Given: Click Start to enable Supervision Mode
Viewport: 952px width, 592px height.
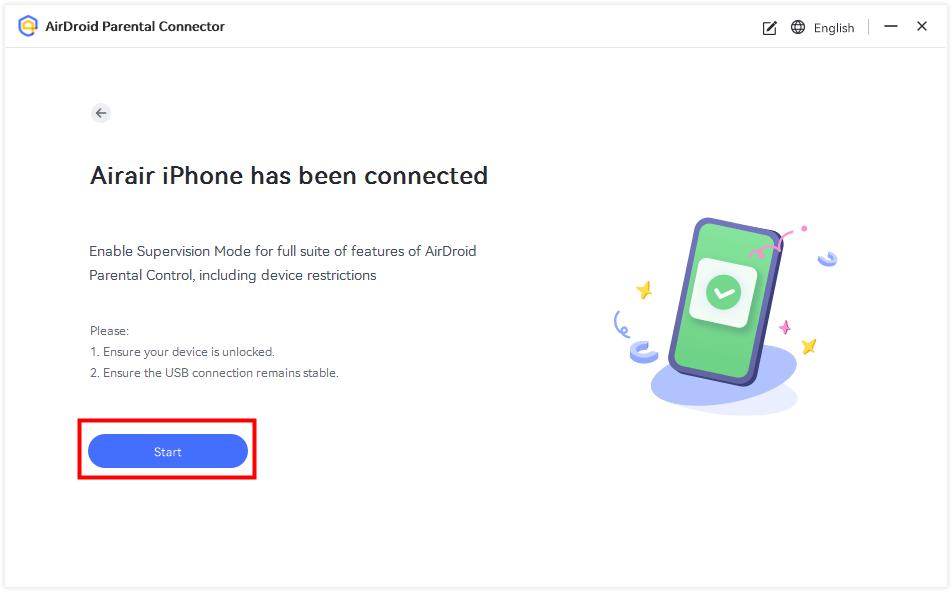Looking at the screenshot, I should point(167,451).
